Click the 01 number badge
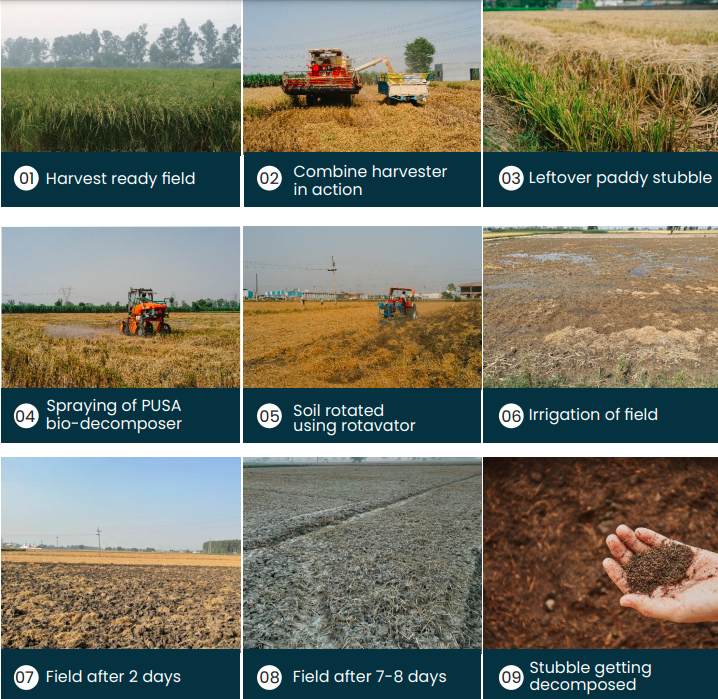The height and width of the screenshot is (699, 718). coord(26,178)
